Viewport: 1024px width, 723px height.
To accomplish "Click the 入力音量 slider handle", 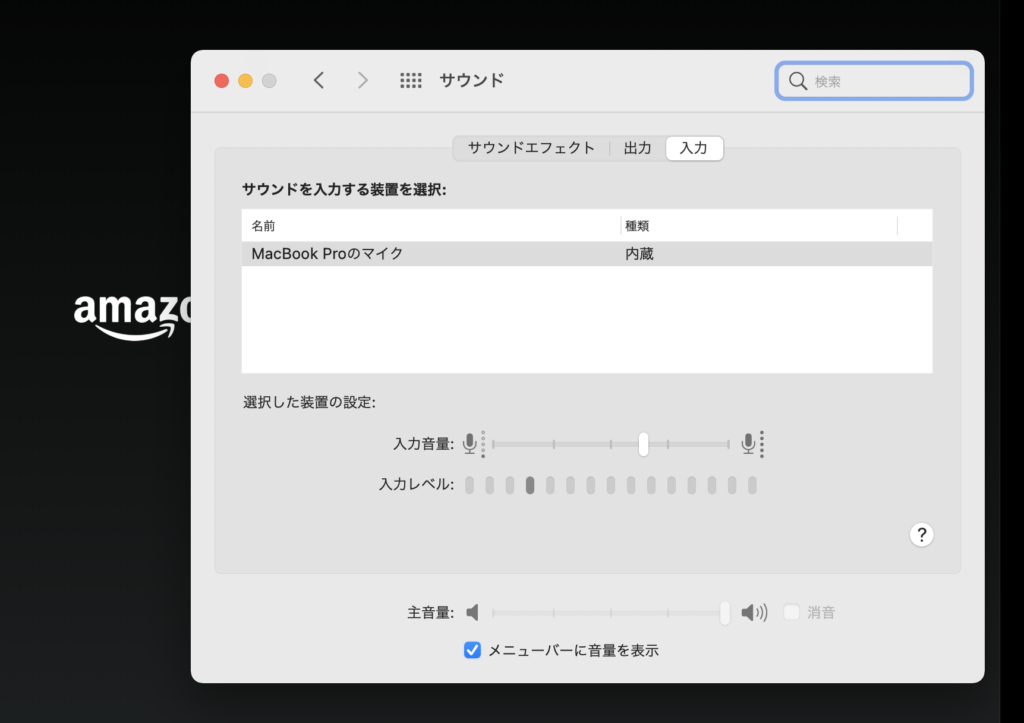I will click(x=643, y=444).
